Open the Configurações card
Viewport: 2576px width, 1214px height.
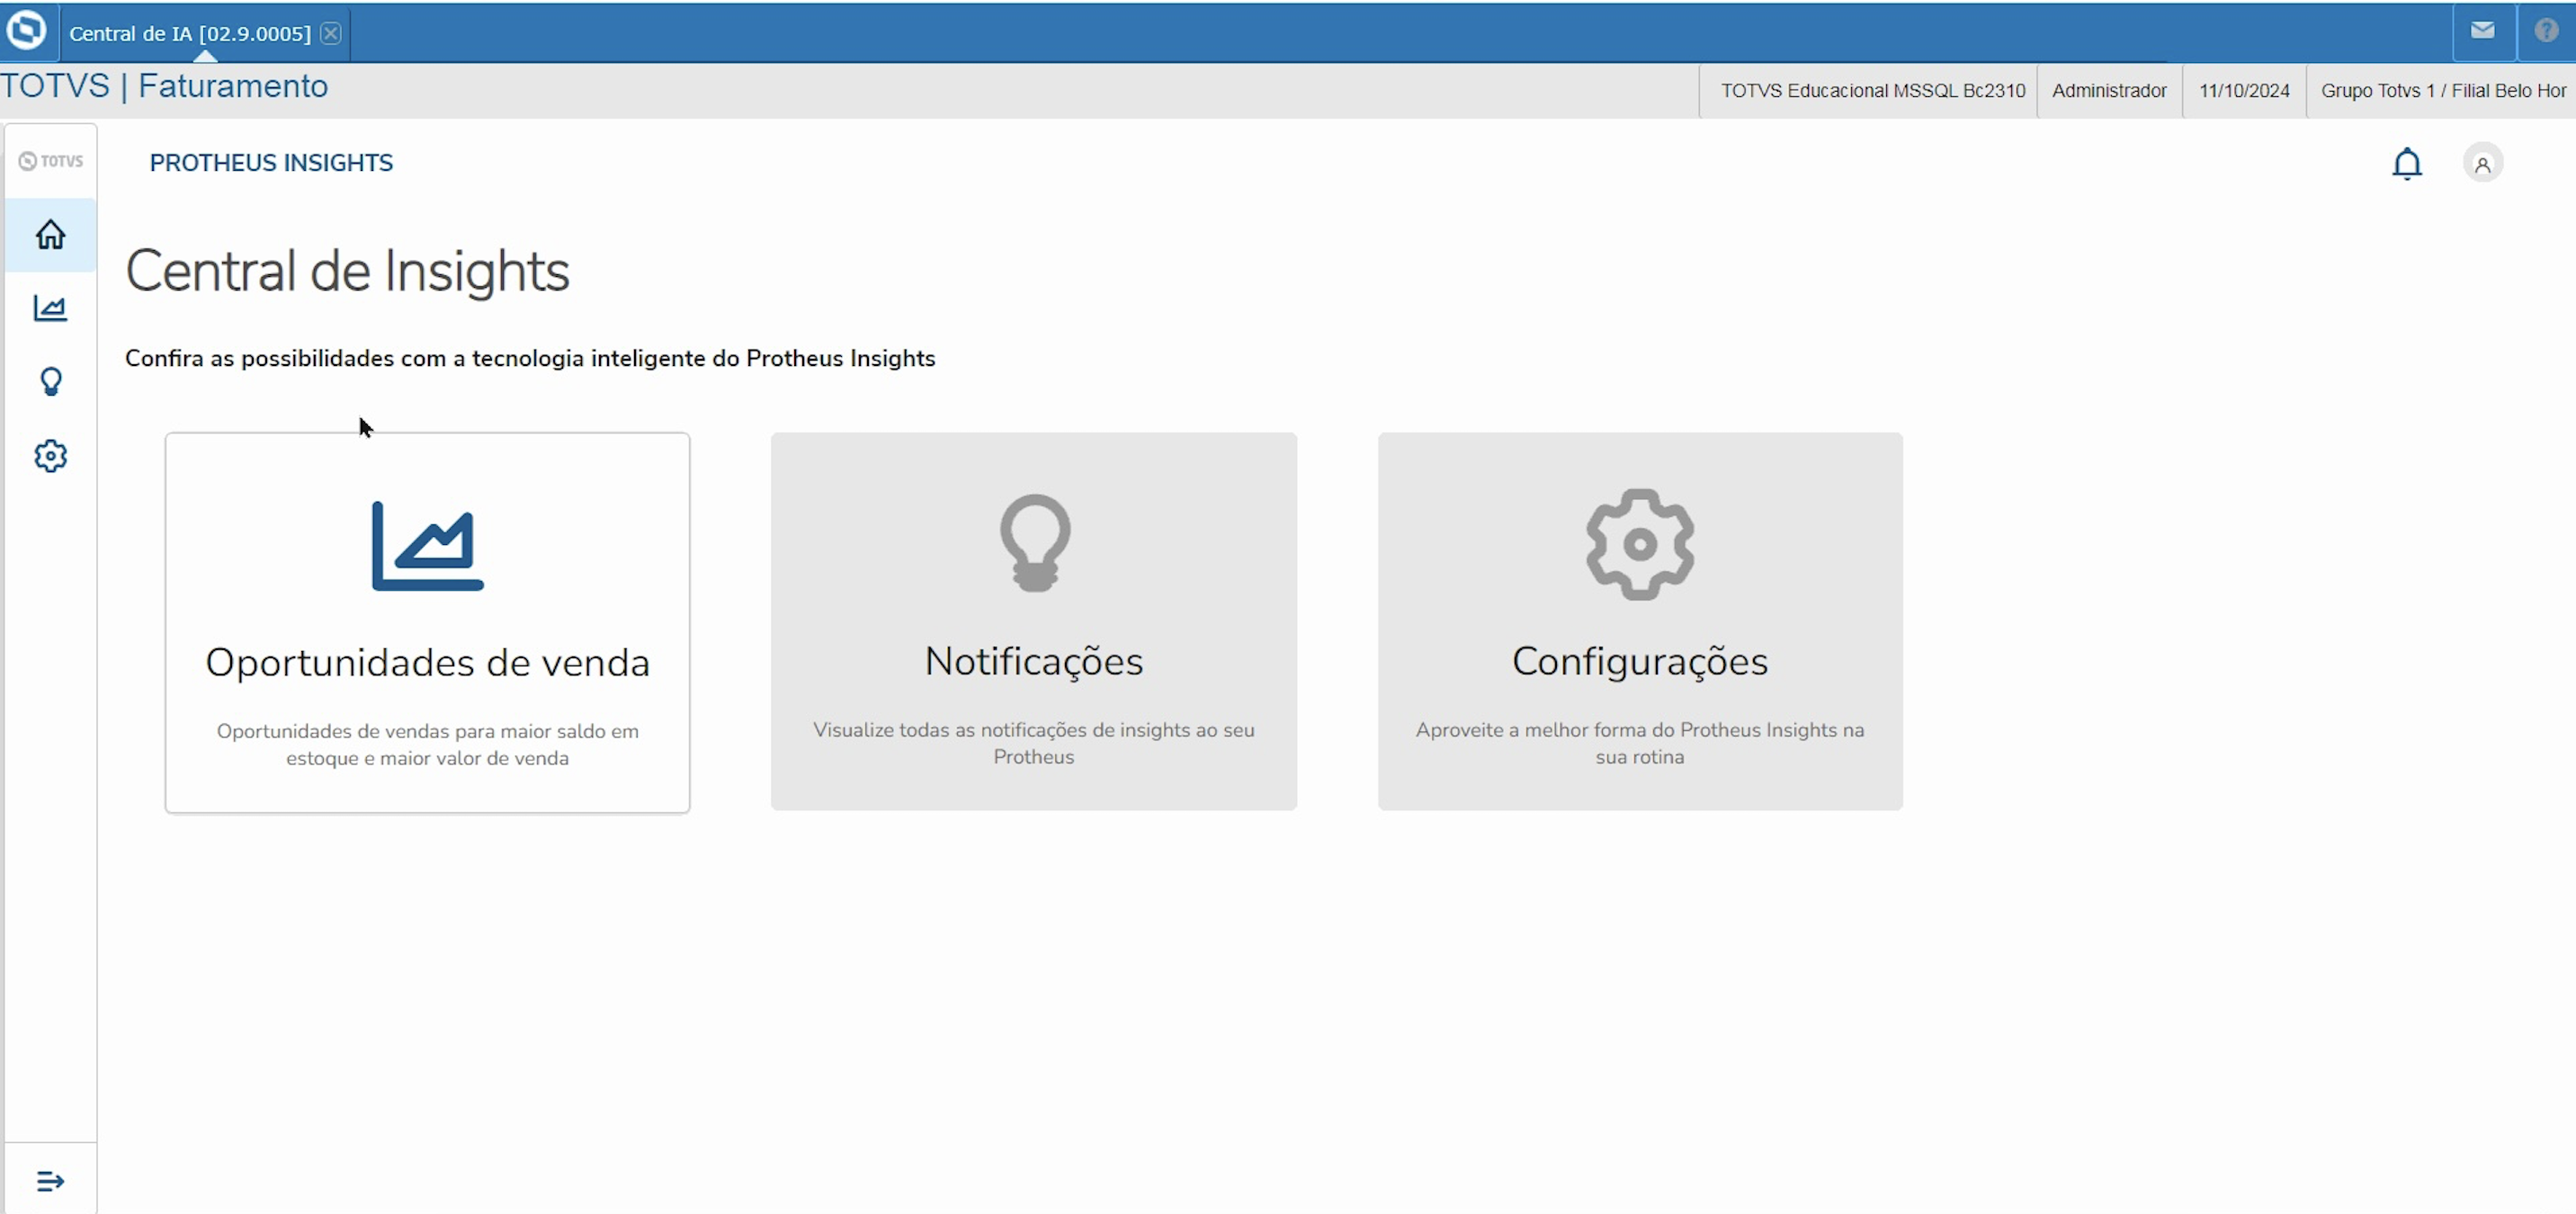tap(1639, 621)
